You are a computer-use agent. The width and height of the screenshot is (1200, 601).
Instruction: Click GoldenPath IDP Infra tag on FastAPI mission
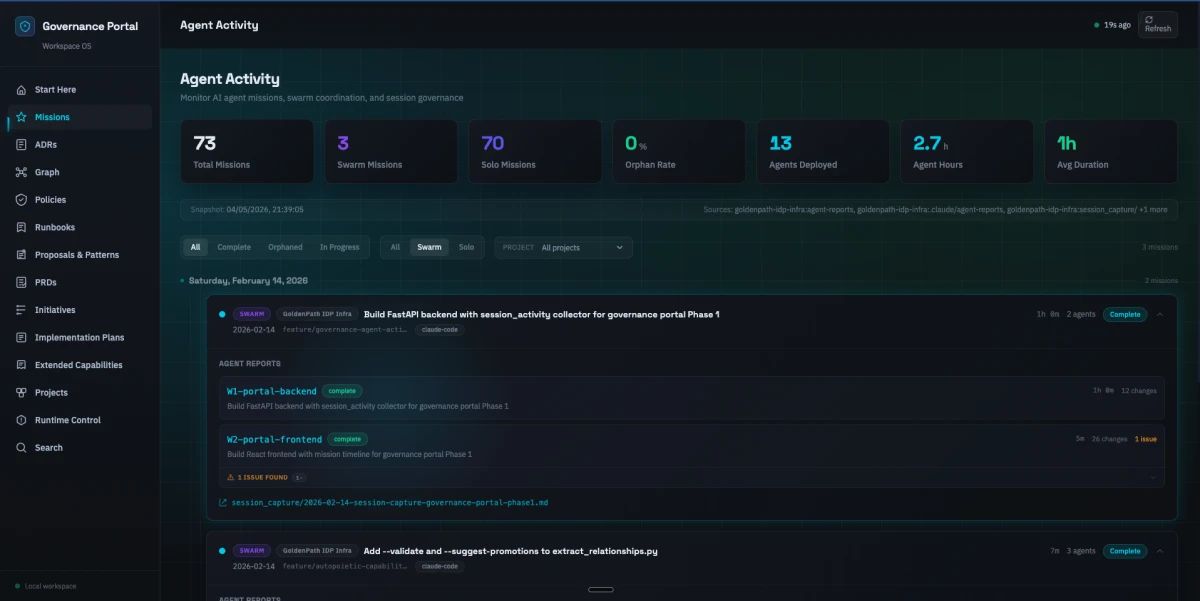[x=316, y=314]
